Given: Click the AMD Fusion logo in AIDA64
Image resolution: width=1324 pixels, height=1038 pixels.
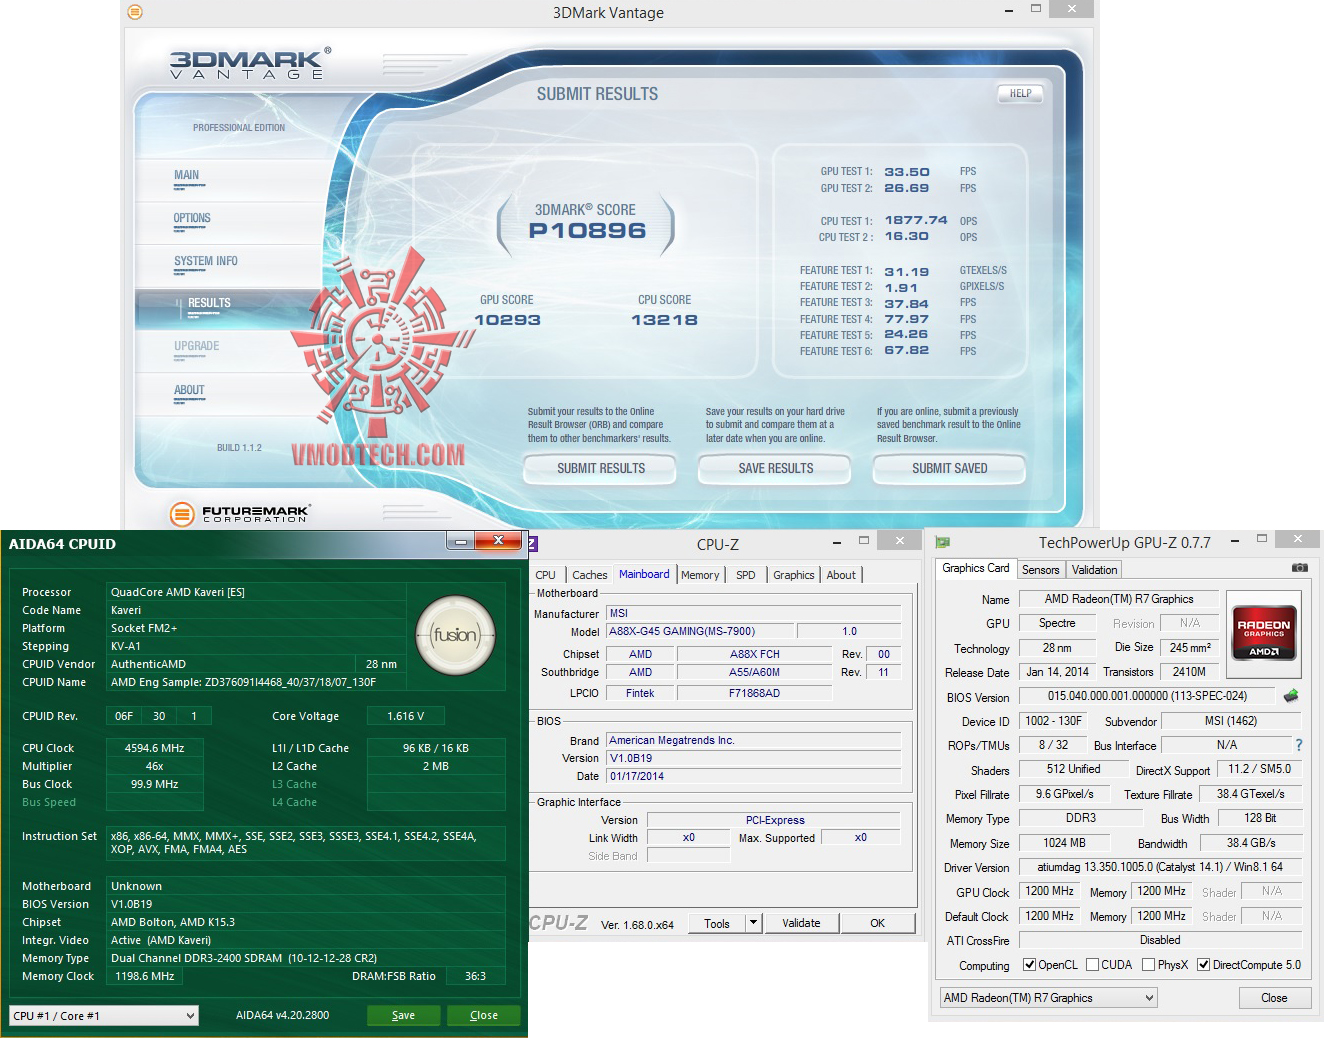Looking at the screenshot, I should coord(455,635).
